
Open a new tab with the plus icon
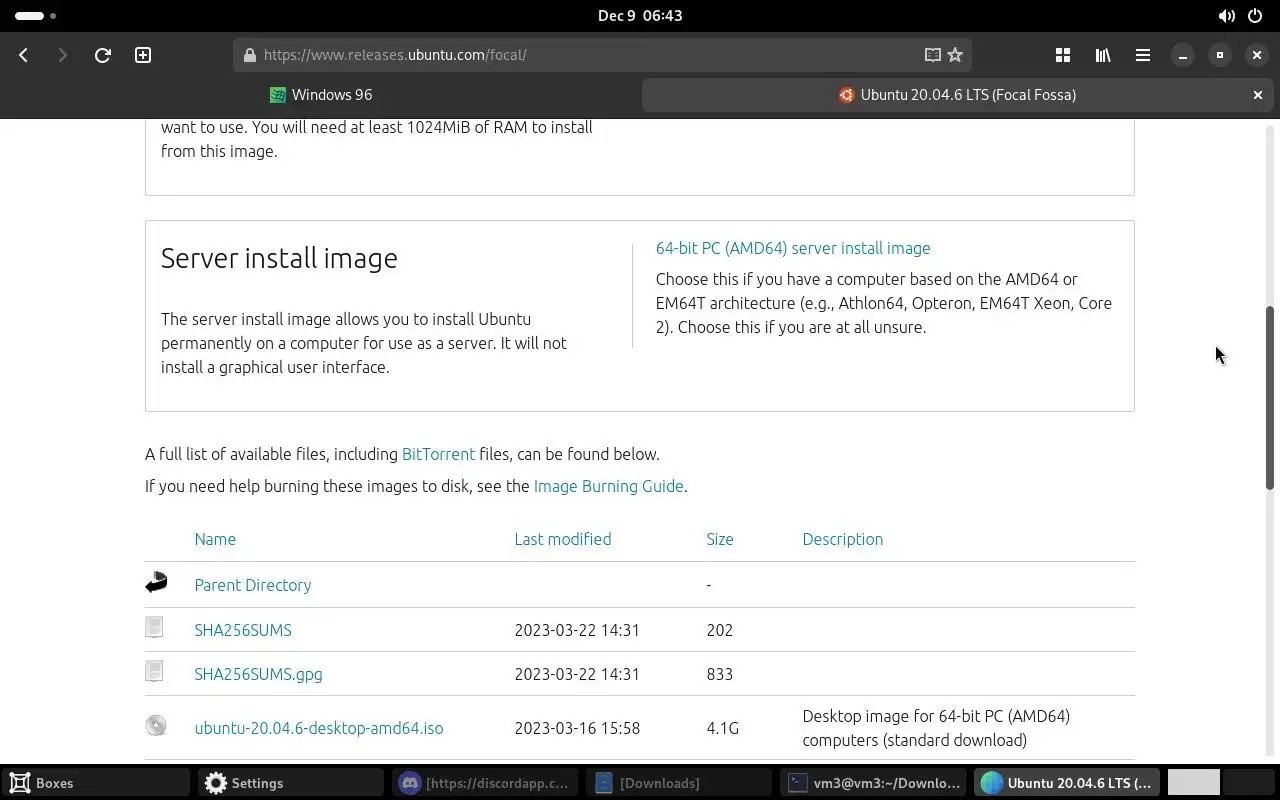click(x=143, y=55)
